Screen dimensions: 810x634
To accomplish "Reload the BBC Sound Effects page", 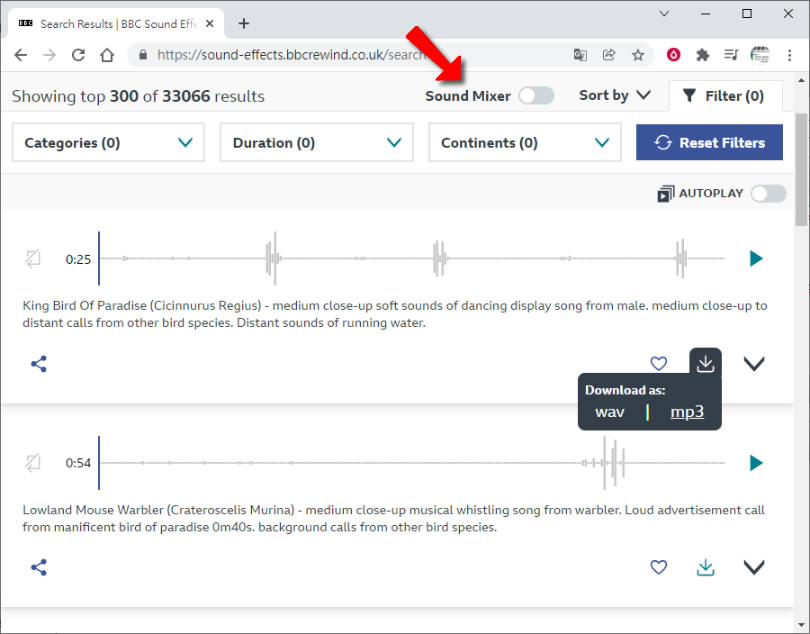I will point(78,55).
